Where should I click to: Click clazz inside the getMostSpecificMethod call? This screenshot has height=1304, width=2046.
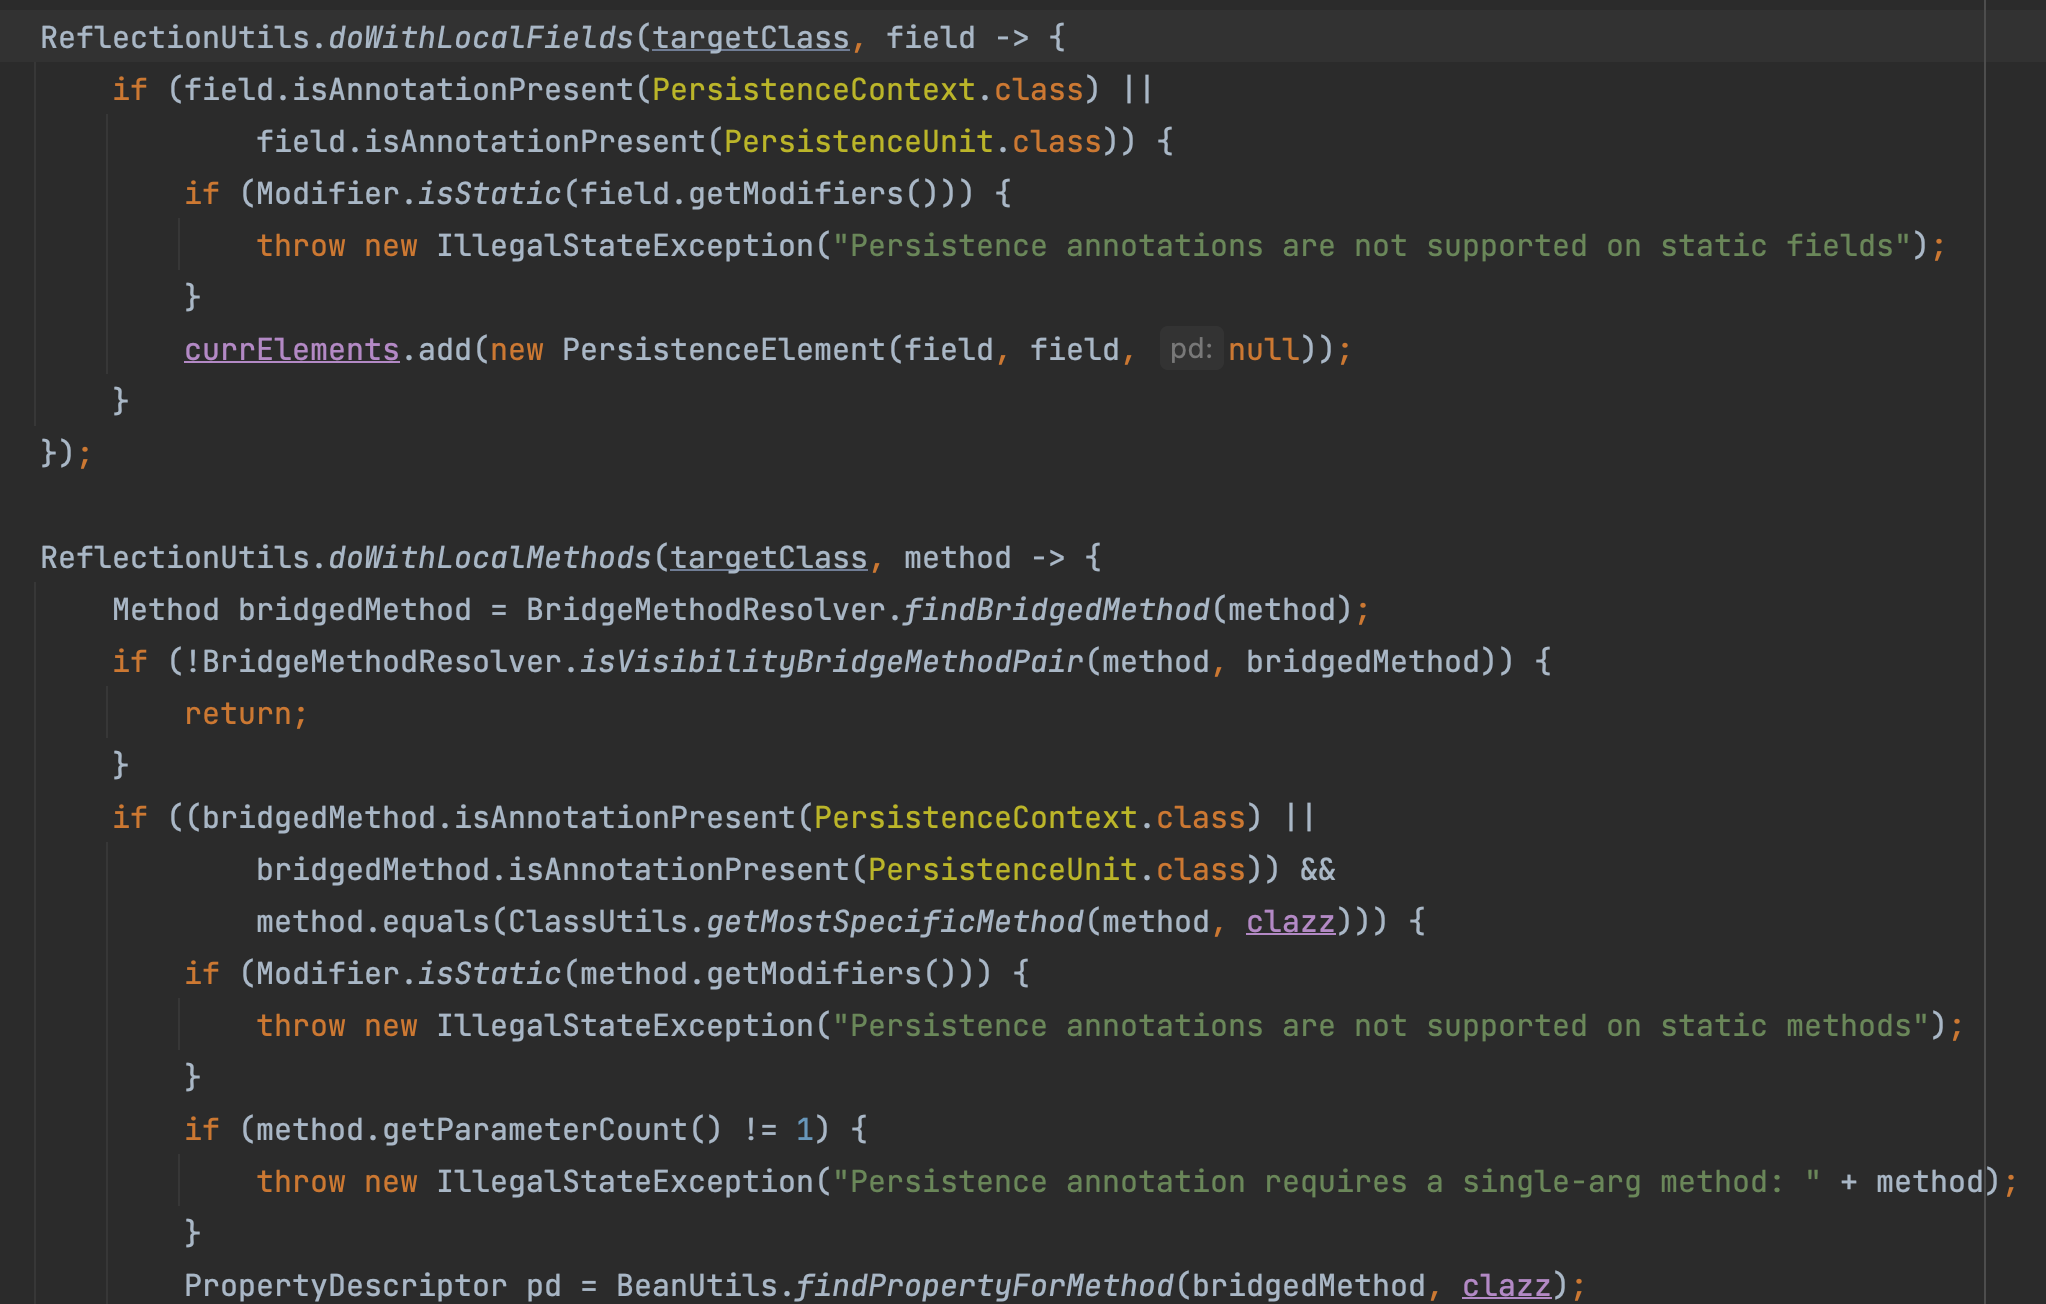pos(1289,921)
